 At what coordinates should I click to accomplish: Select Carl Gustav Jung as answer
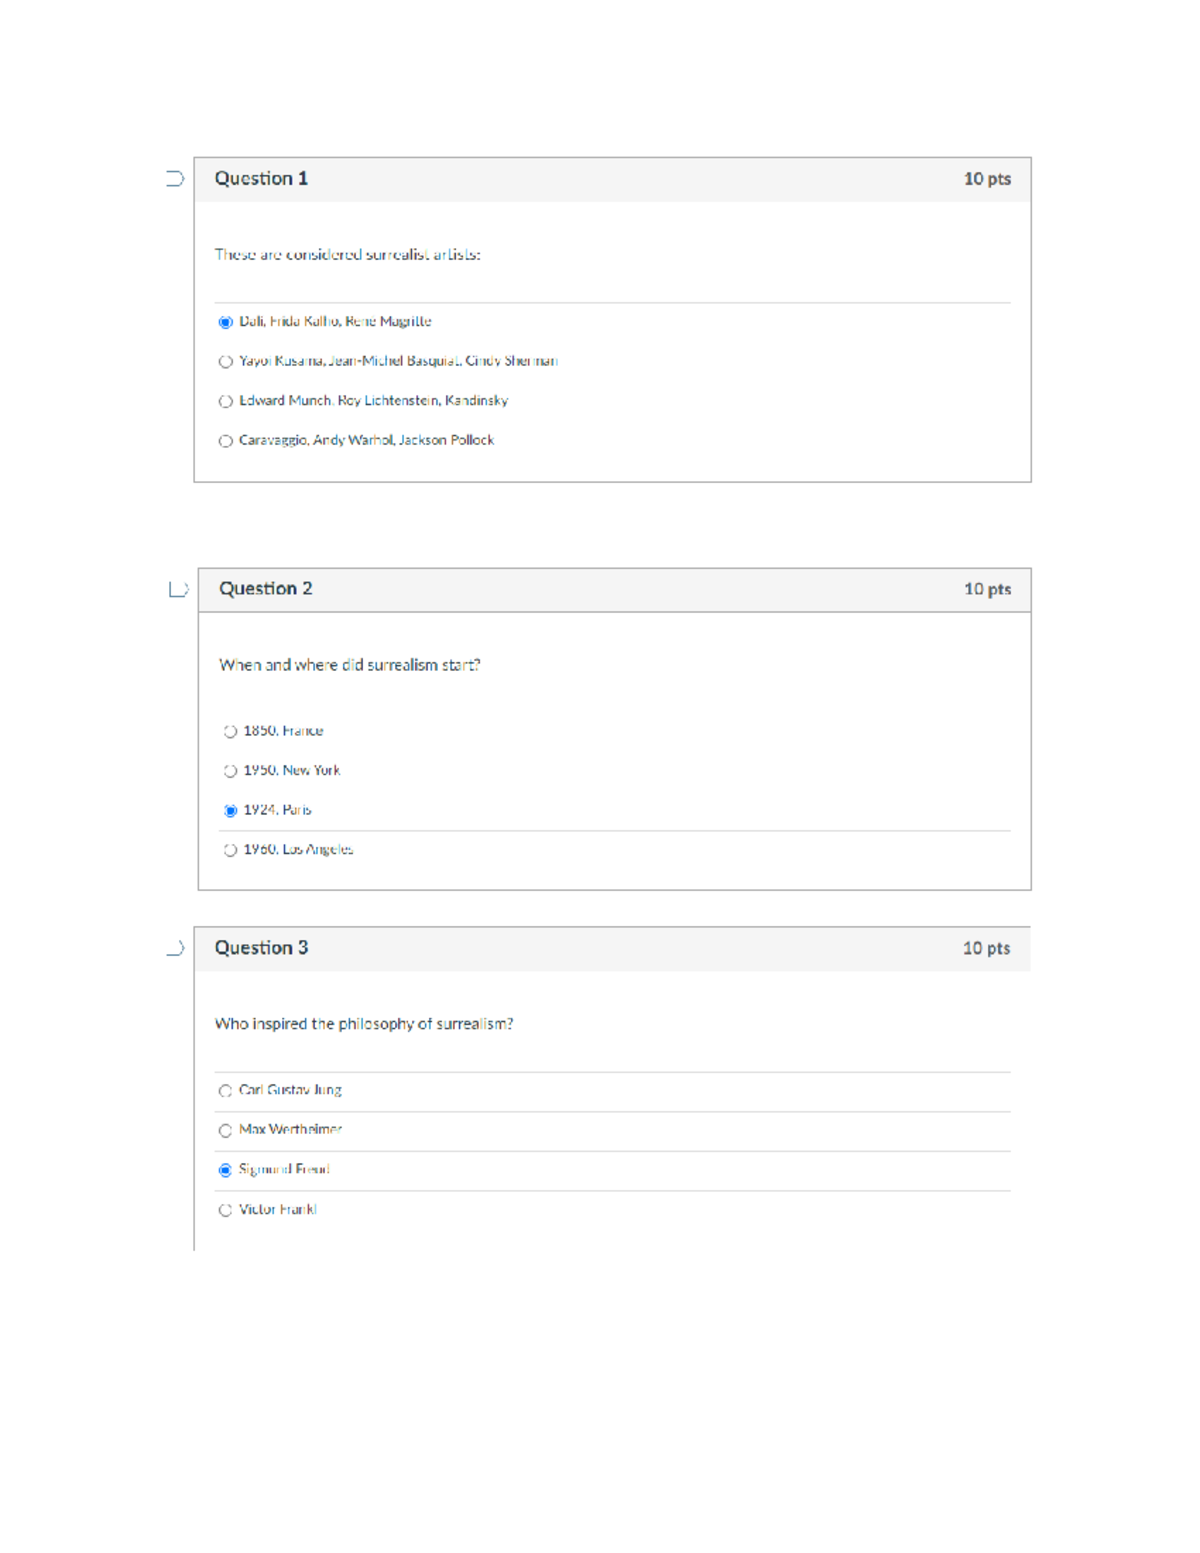[226, 1091]
